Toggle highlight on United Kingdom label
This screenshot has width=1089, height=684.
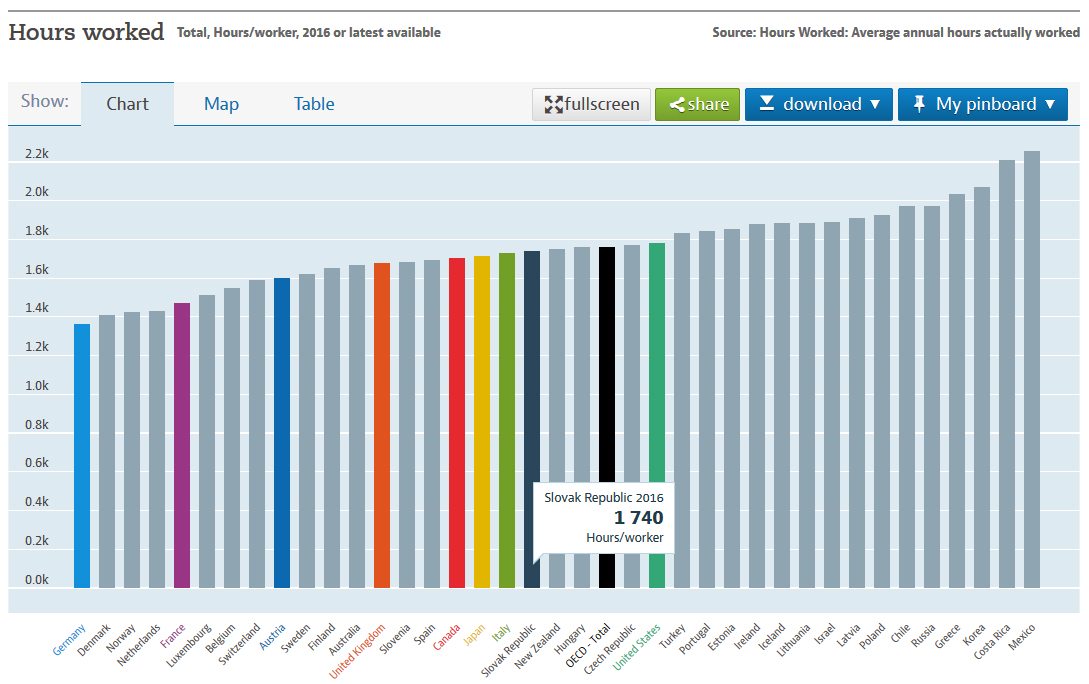(359, 650)
